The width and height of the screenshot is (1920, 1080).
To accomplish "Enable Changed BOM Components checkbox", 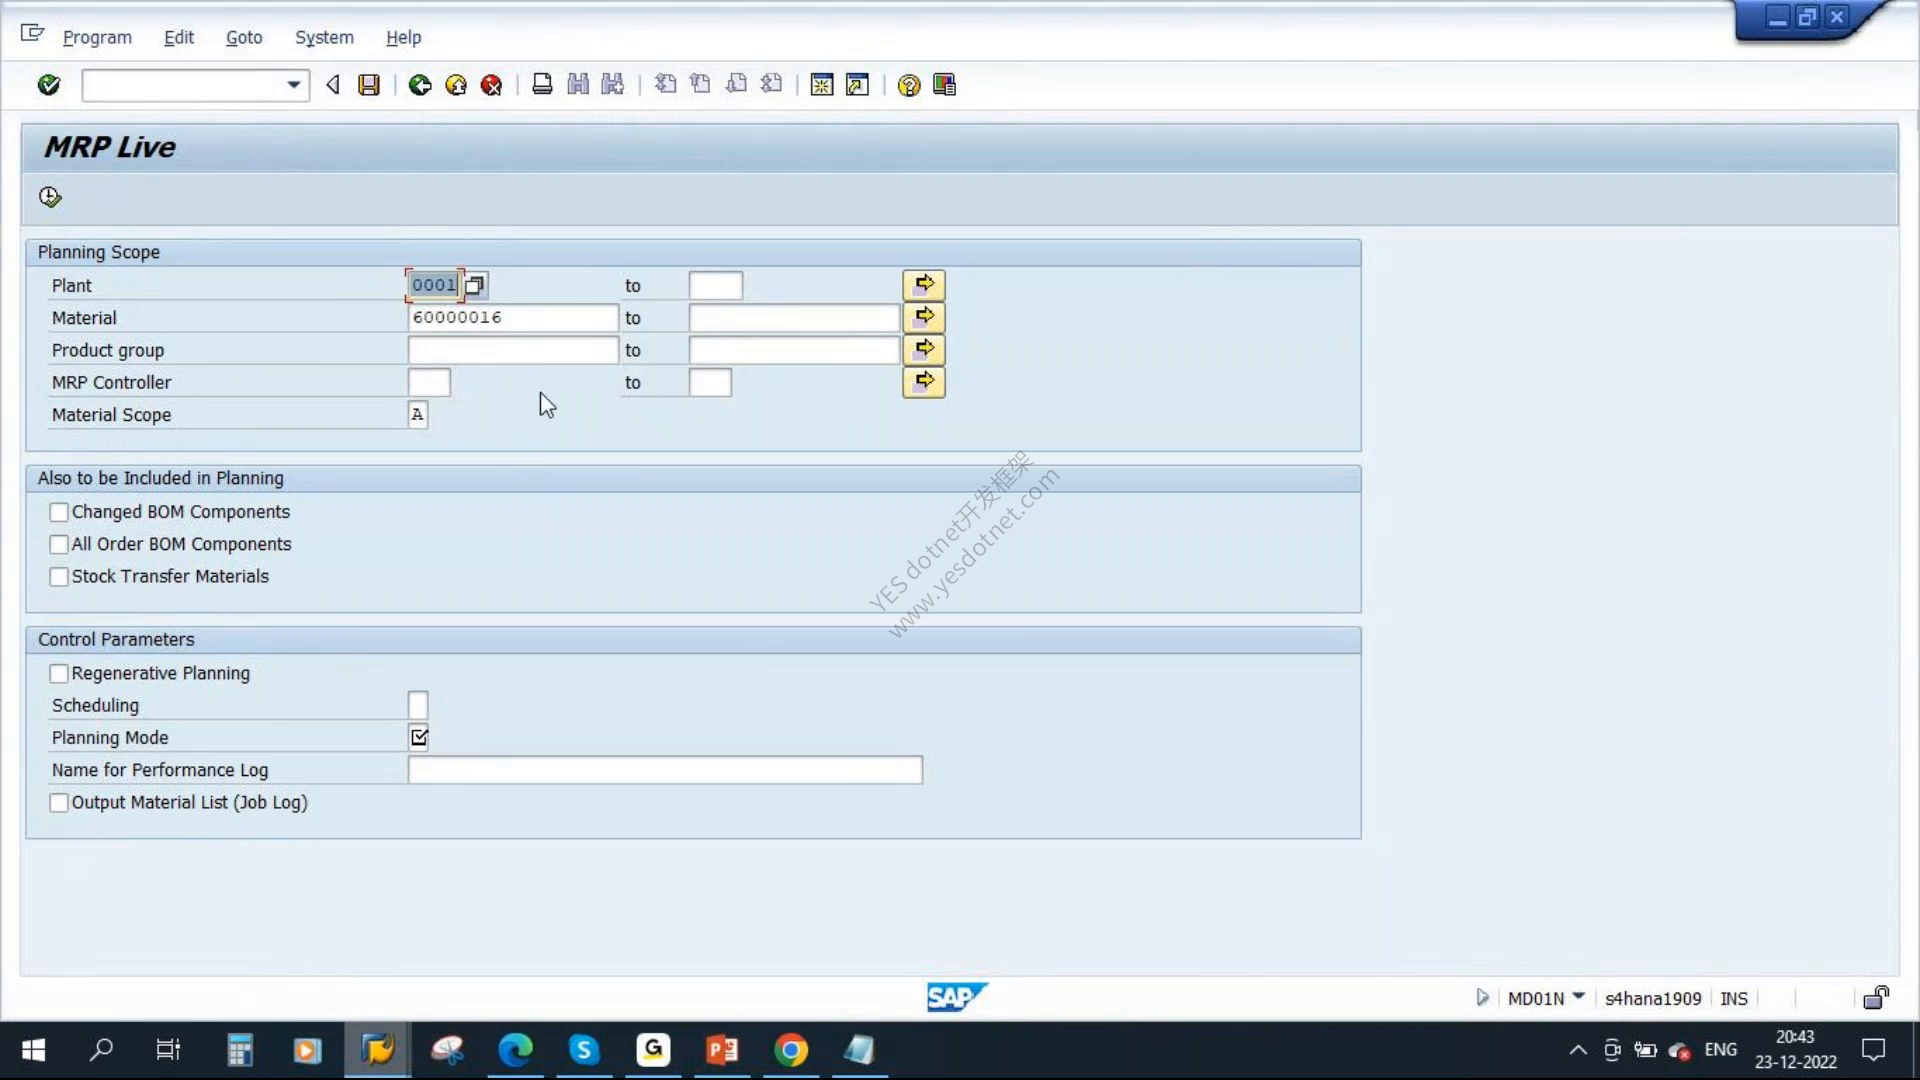I will (x=59, y=512).
